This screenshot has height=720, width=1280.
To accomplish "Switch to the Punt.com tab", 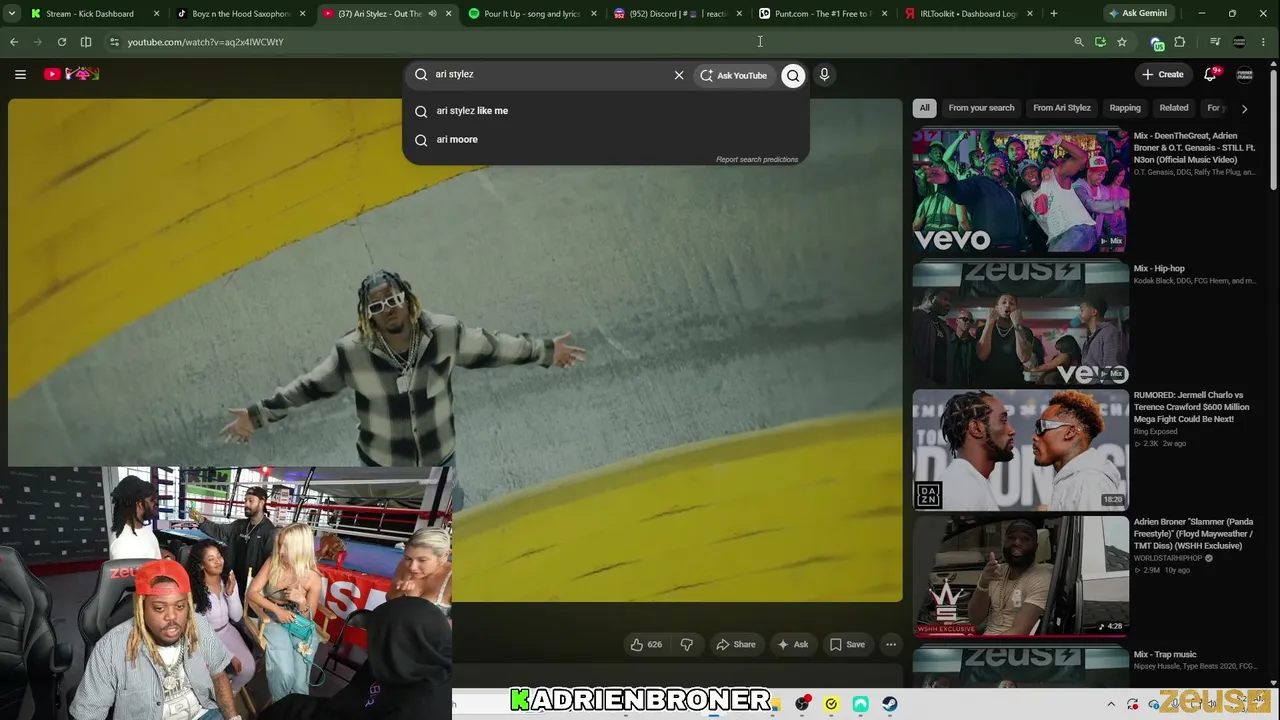I will point(823,14).
